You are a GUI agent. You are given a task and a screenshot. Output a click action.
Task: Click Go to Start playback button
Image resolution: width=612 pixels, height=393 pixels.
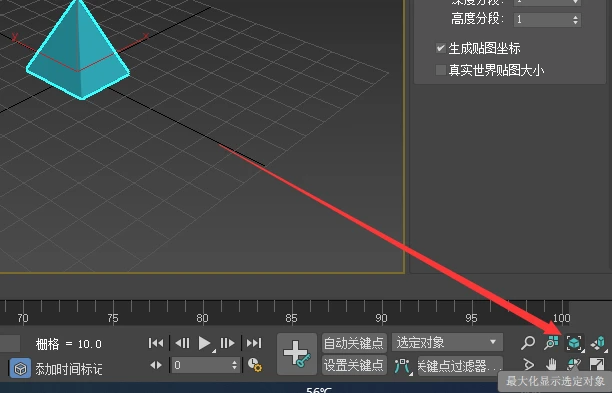[156, 343]
